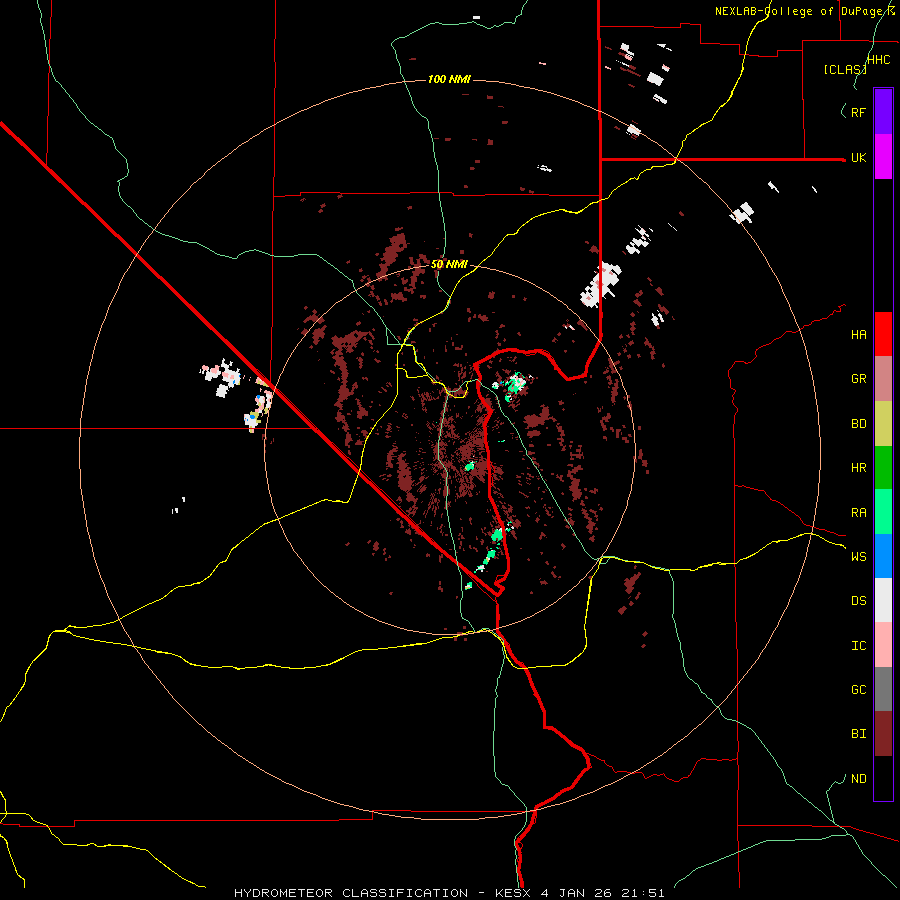
Task: Click the RF purple legend swatch
Action: [x=883, y=112]
